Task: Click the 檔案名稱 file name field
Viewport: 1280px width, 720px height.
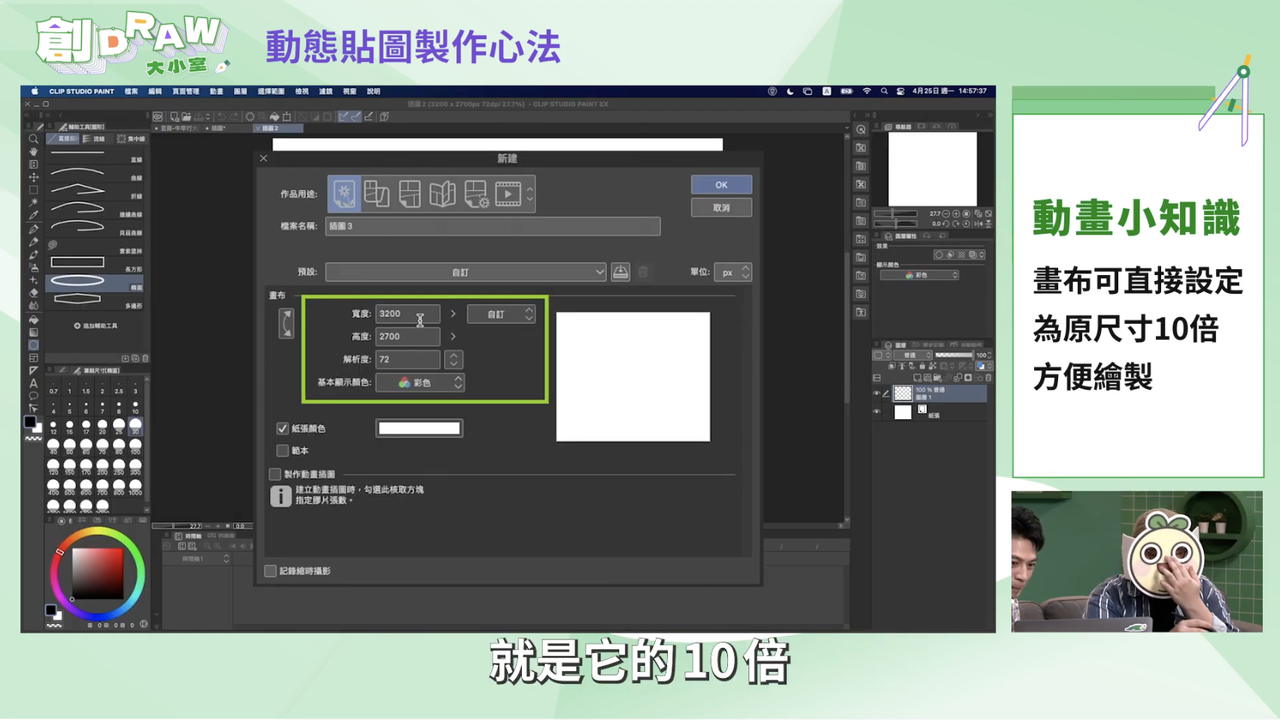Action: coord(493,227)
